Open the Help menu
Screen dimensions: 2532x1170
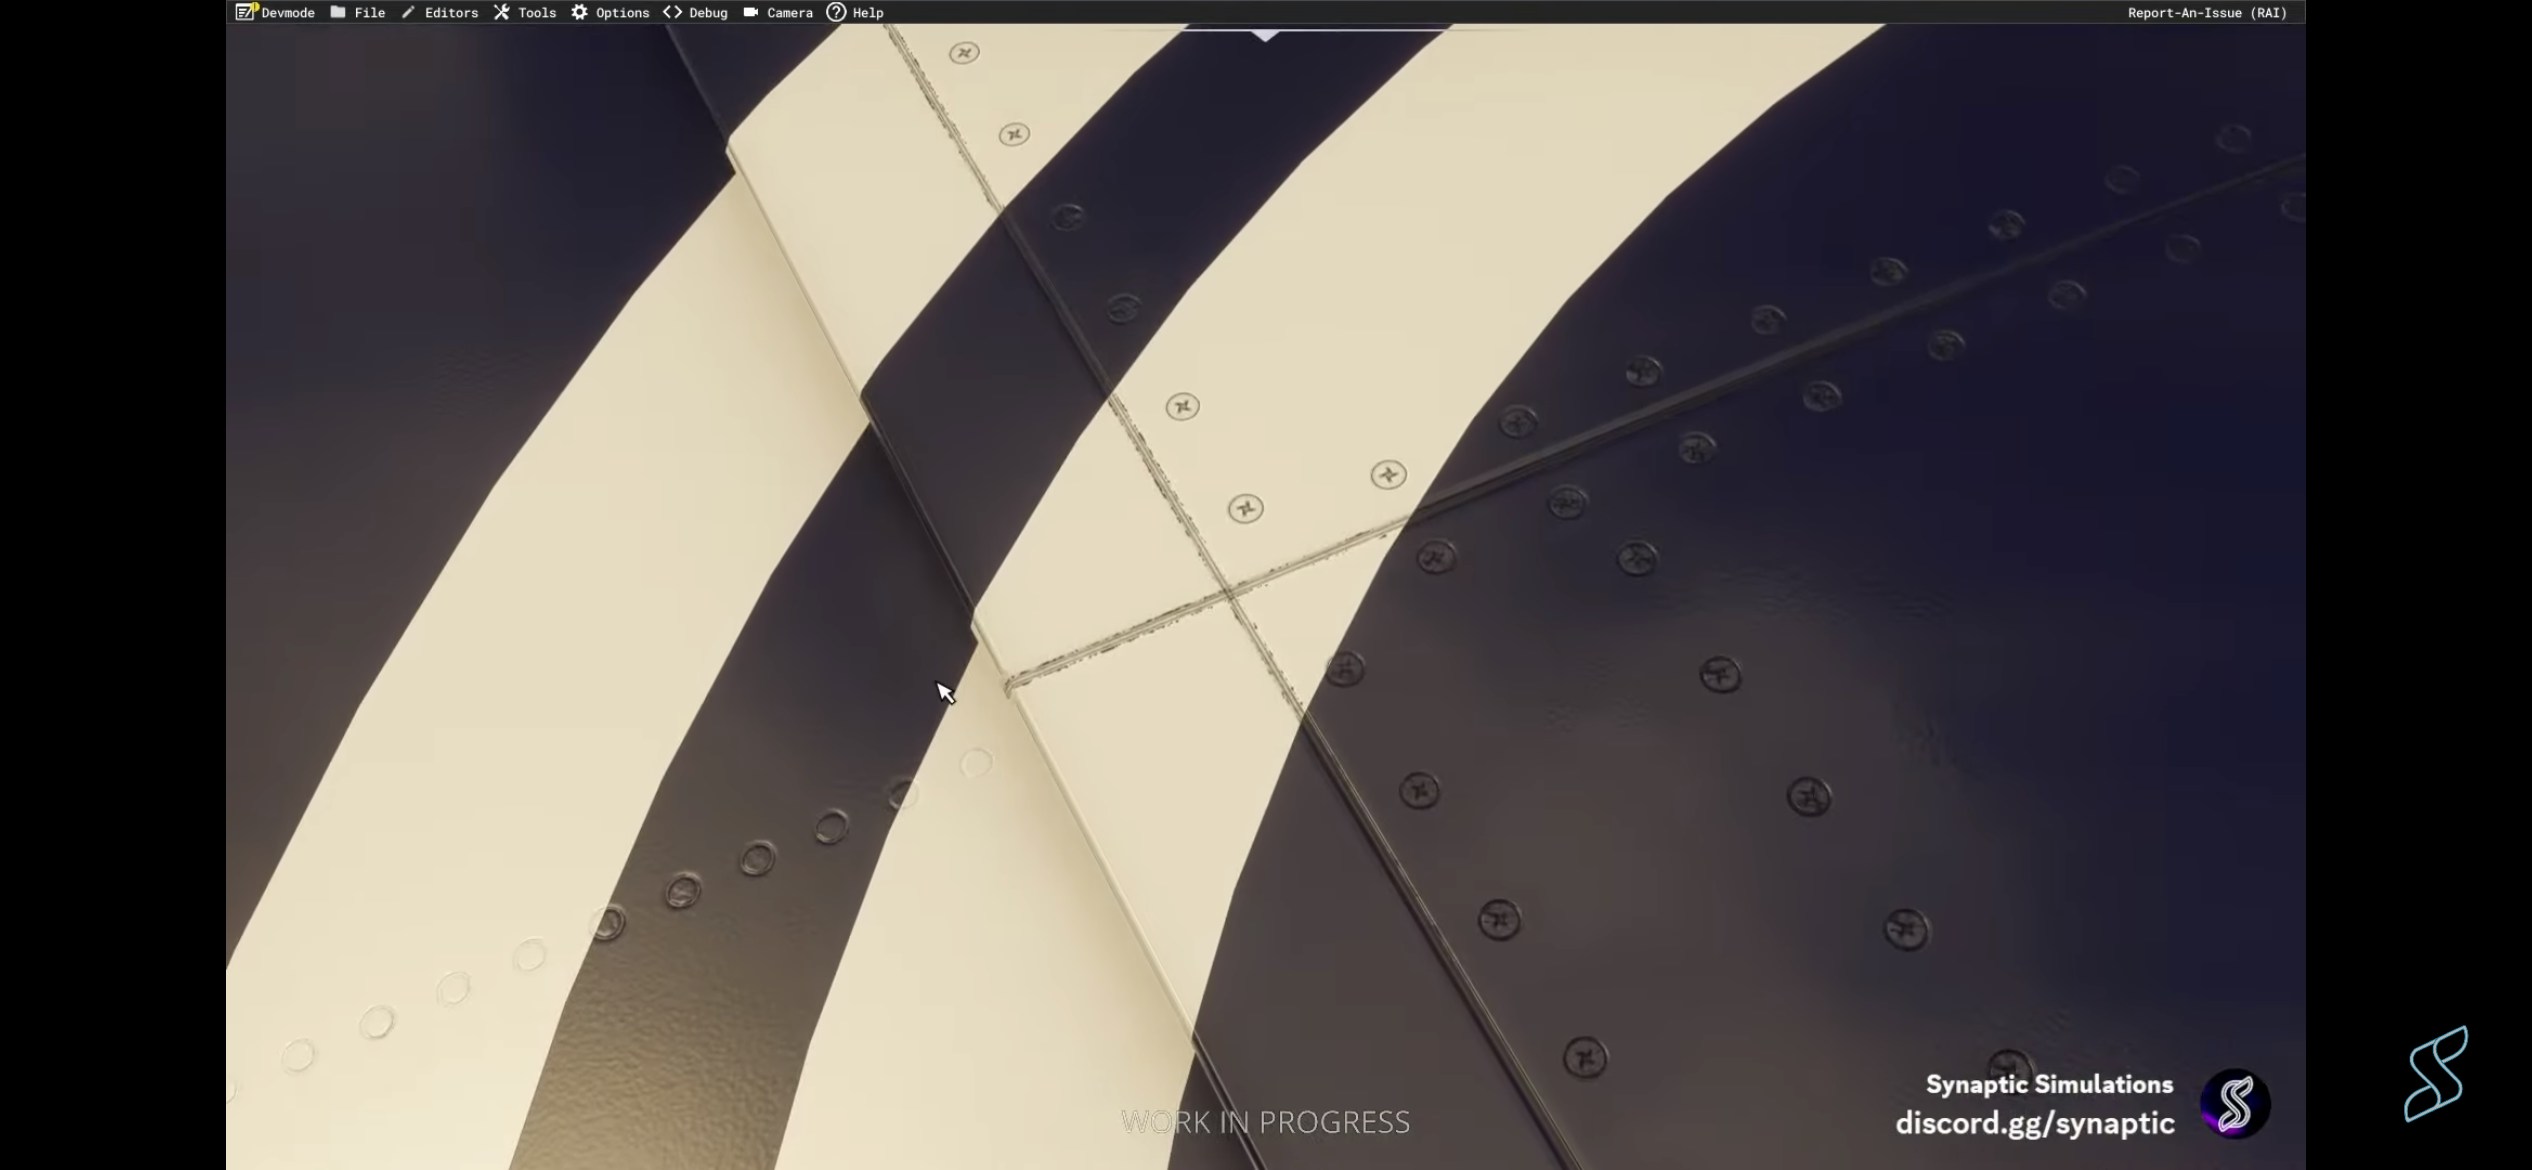pyautogui.click(x=868, y=13)
